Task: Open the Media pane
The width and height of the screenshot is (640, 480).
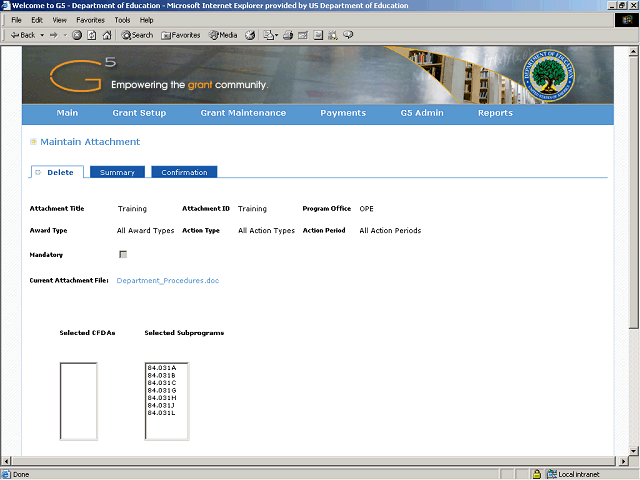Action: pyautogui.click(x=223, y=36)
